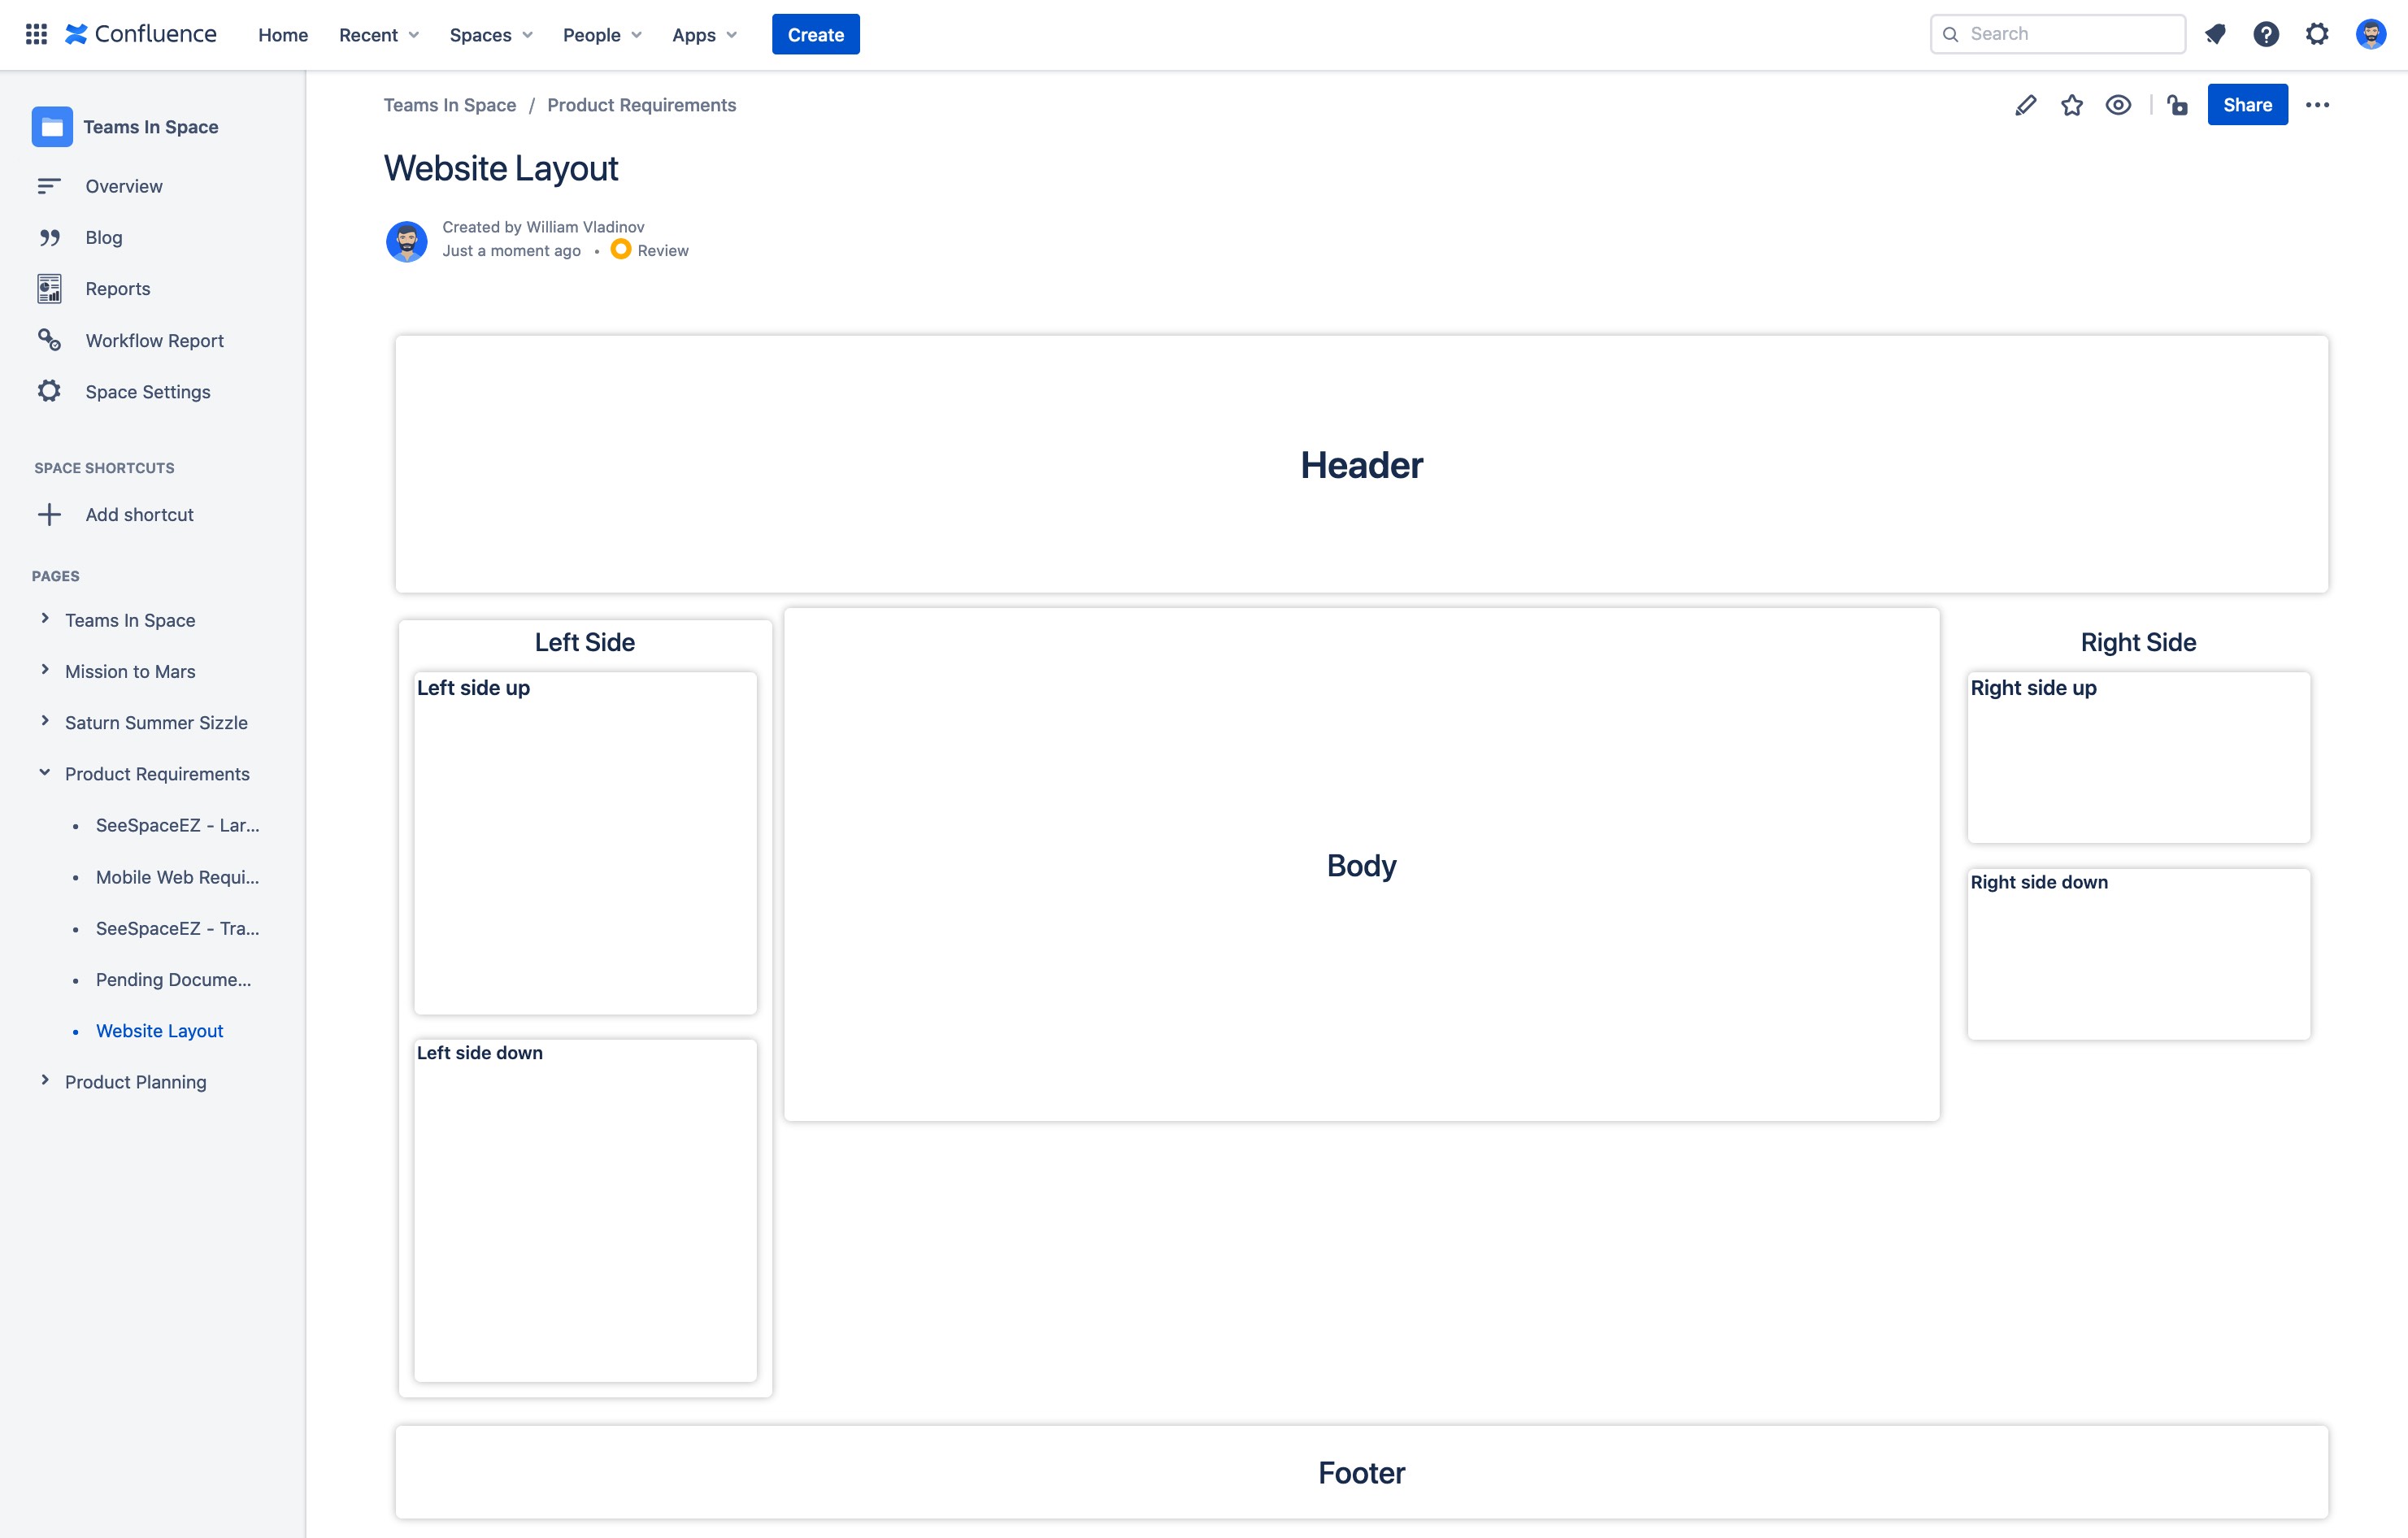Screen dimensions: 2408x1538
Task: Open the app switcher grid icon
Action: 36,34
